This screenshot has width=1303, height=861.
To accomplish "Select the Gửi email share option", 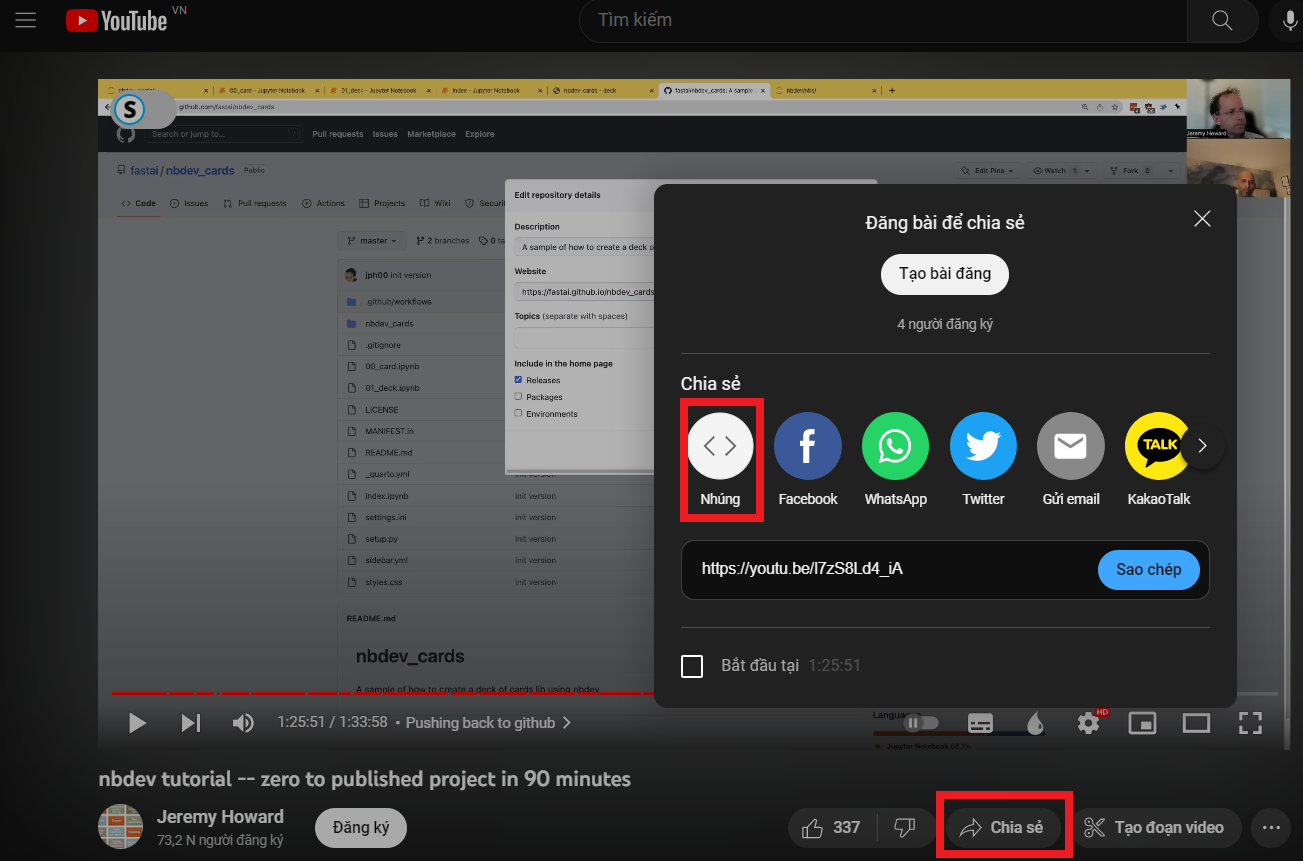I will coord(1071,459).
